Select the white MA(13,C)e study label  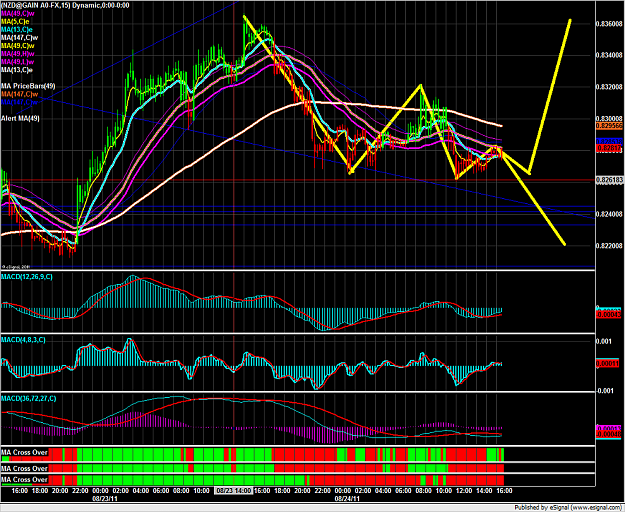coord(17,70)
